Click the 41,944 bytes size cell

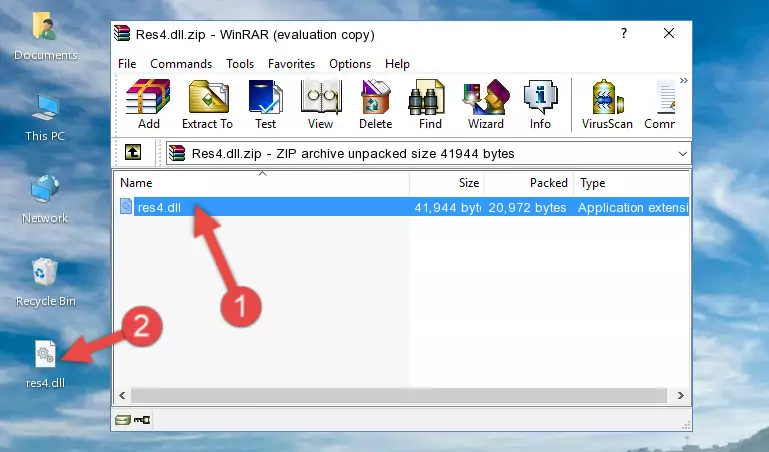[x=447, y=207]
